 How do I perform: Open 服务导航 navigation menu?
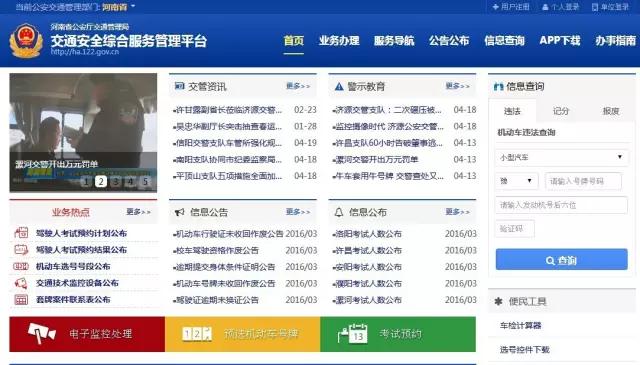[394, 40]
